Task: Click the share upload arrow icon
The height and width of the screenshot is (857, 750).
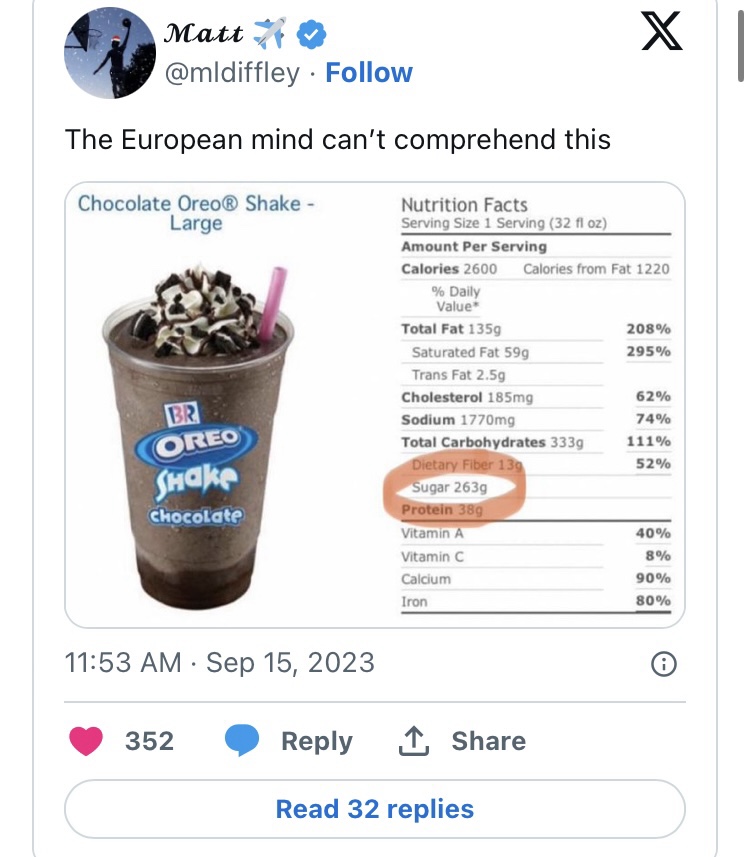Action: coord(413,741)
